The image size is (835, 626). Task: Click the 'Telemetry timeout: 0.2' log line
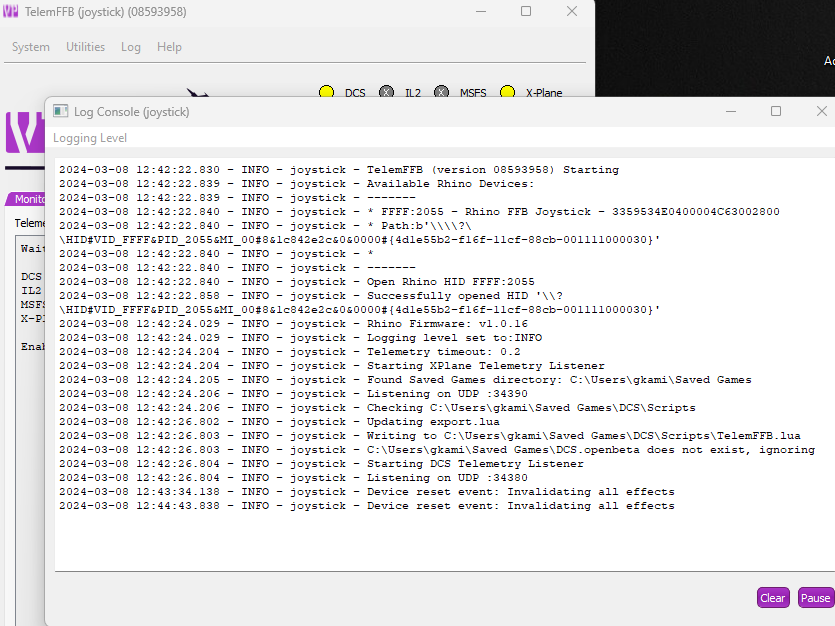(x=290, y=351)
